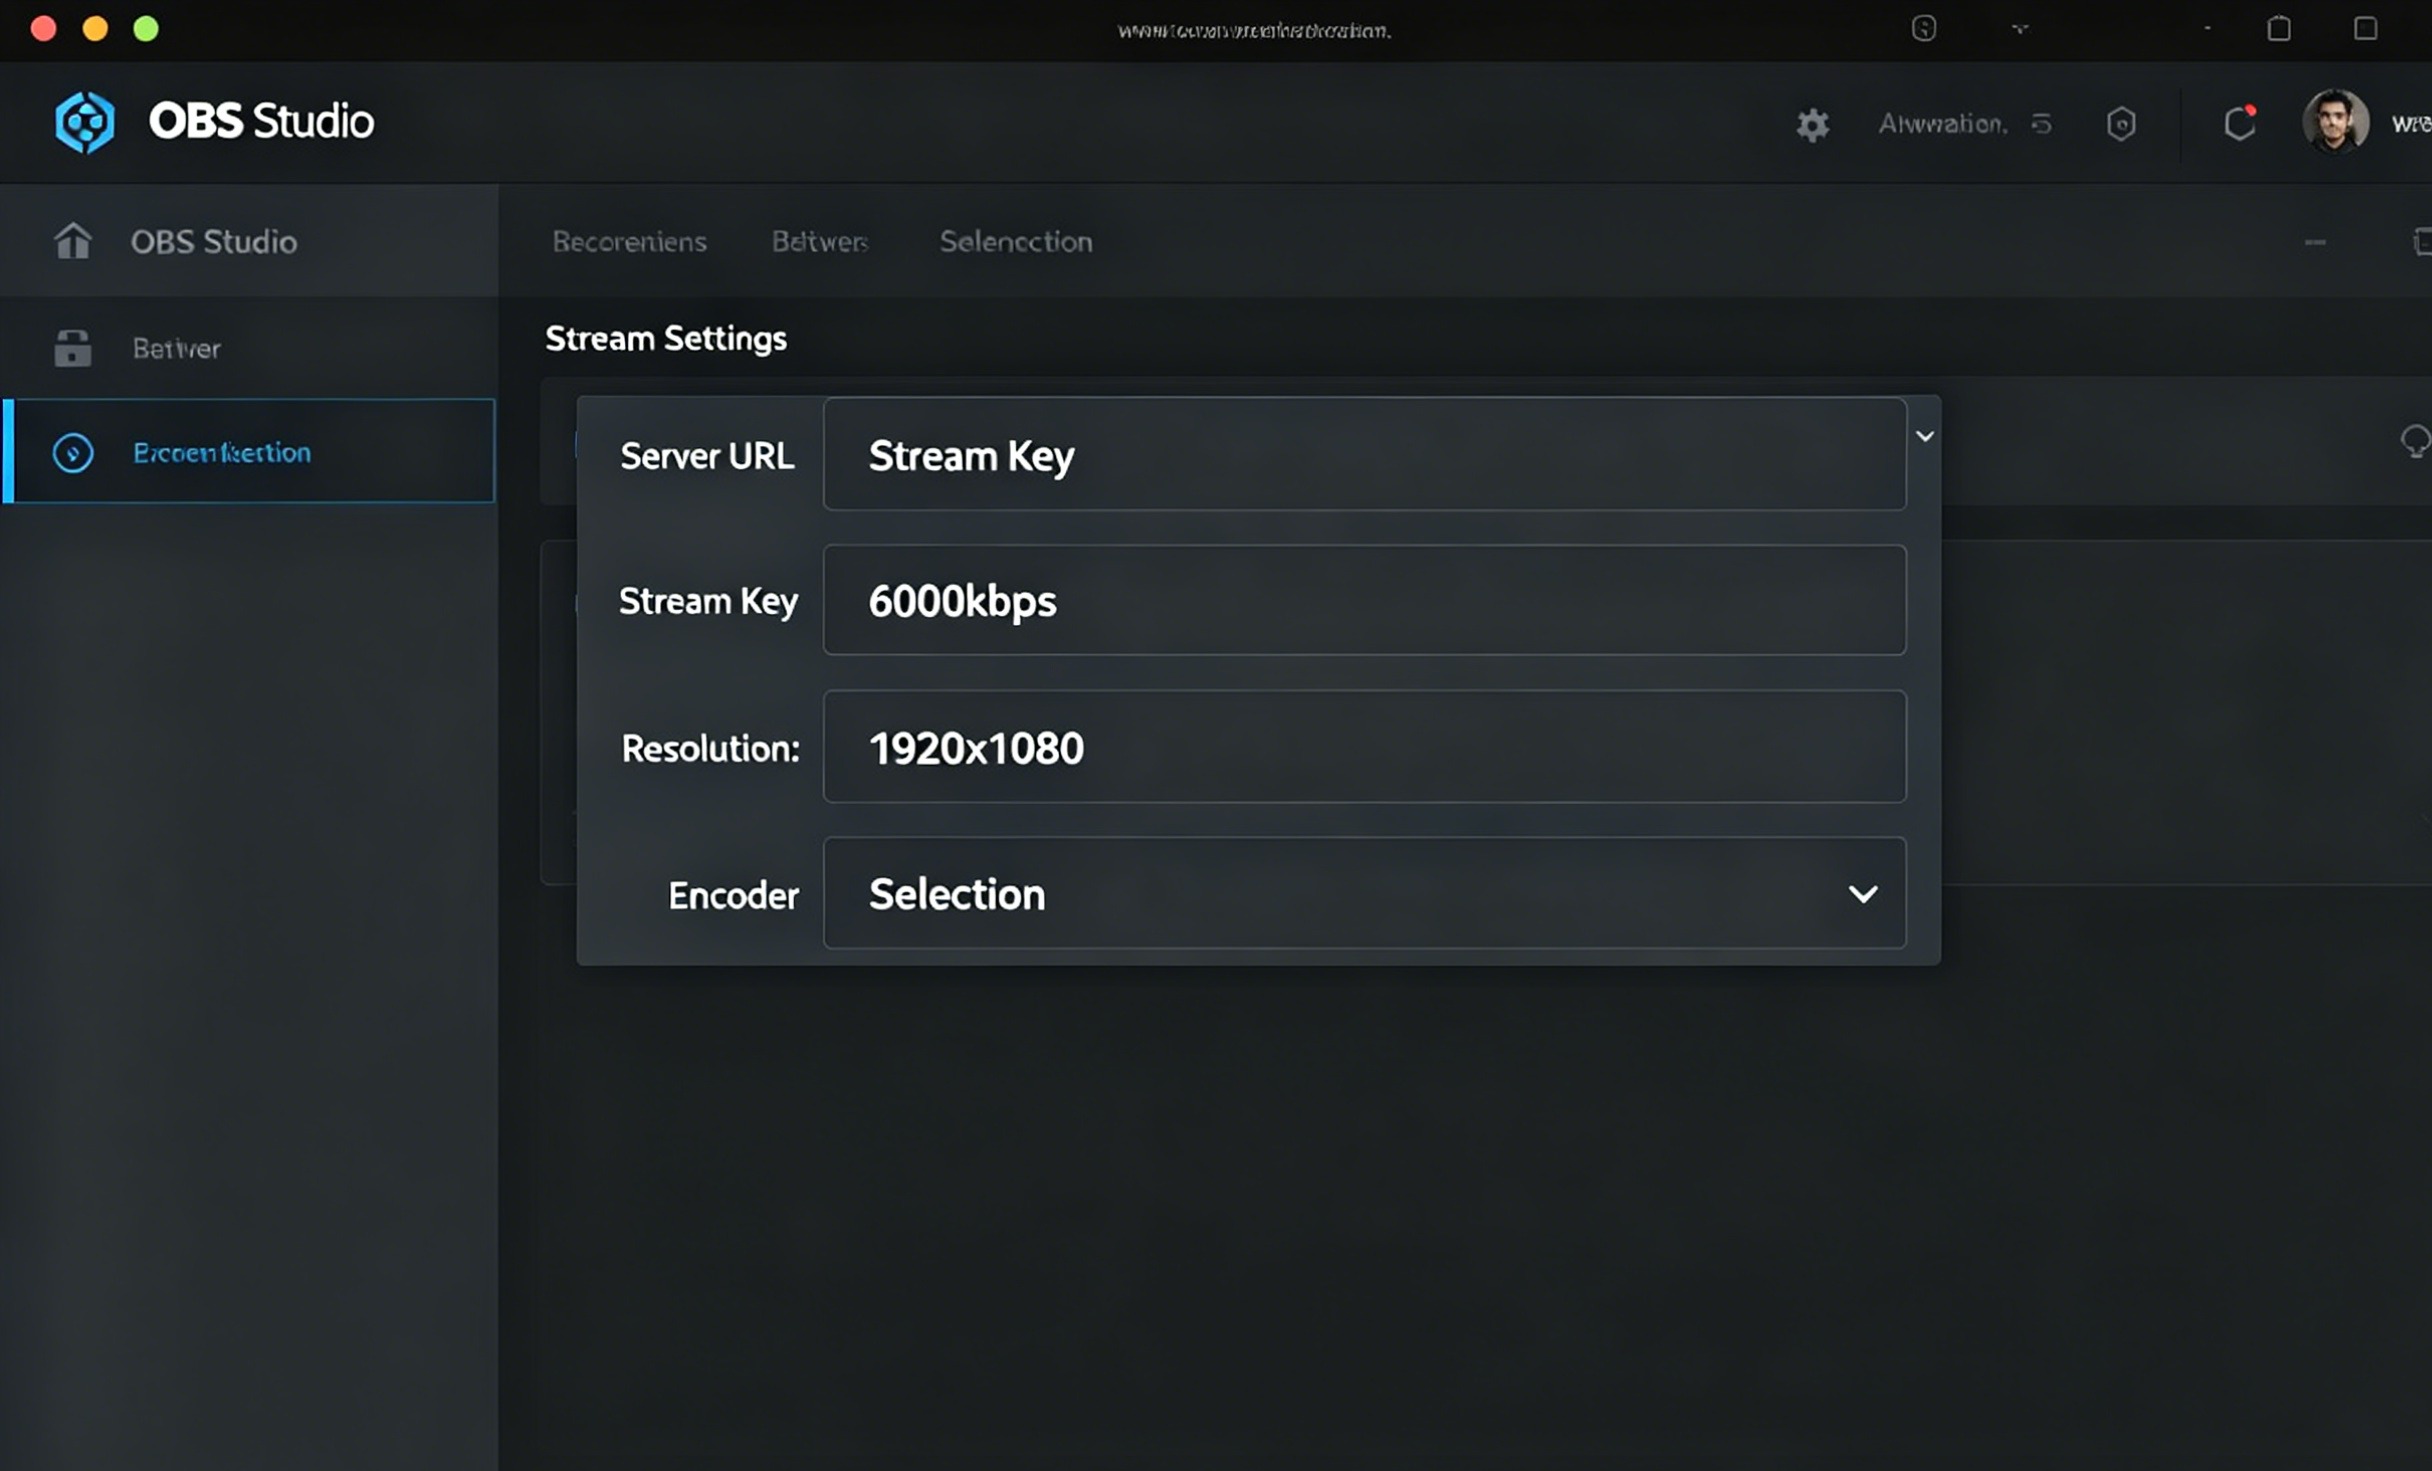
Task: Click the lightbulb icon at the right edge
Action: coord(2416,441)
